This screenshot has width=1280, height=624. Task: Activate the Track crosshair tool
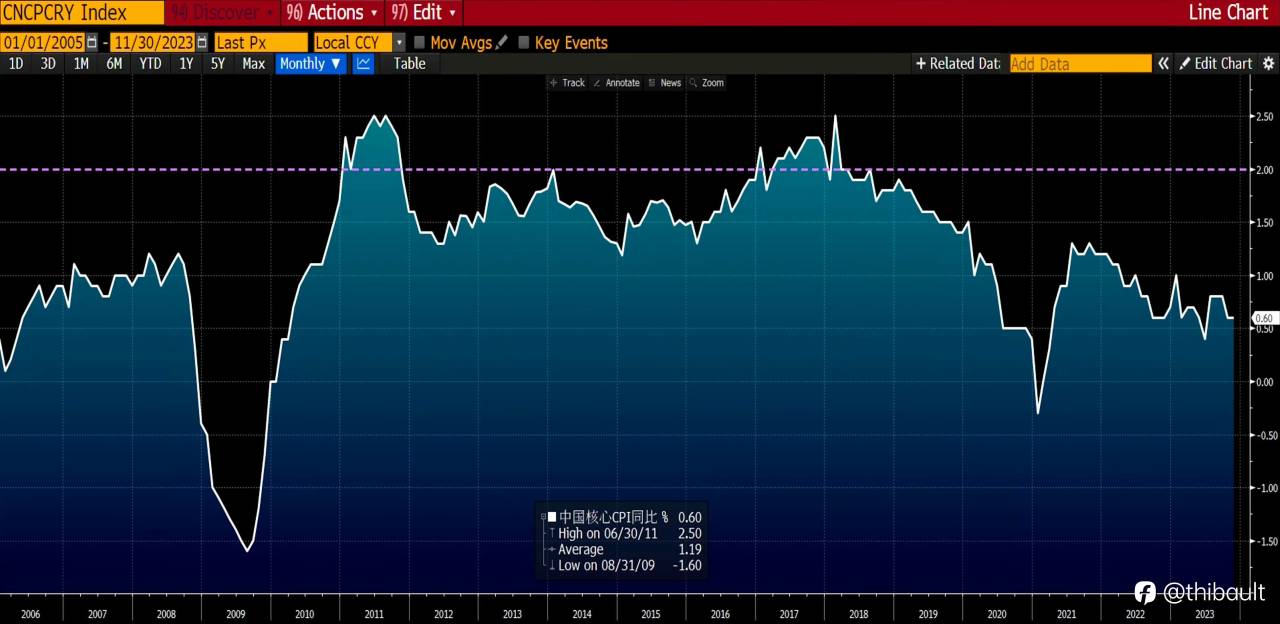coord(567,83)
